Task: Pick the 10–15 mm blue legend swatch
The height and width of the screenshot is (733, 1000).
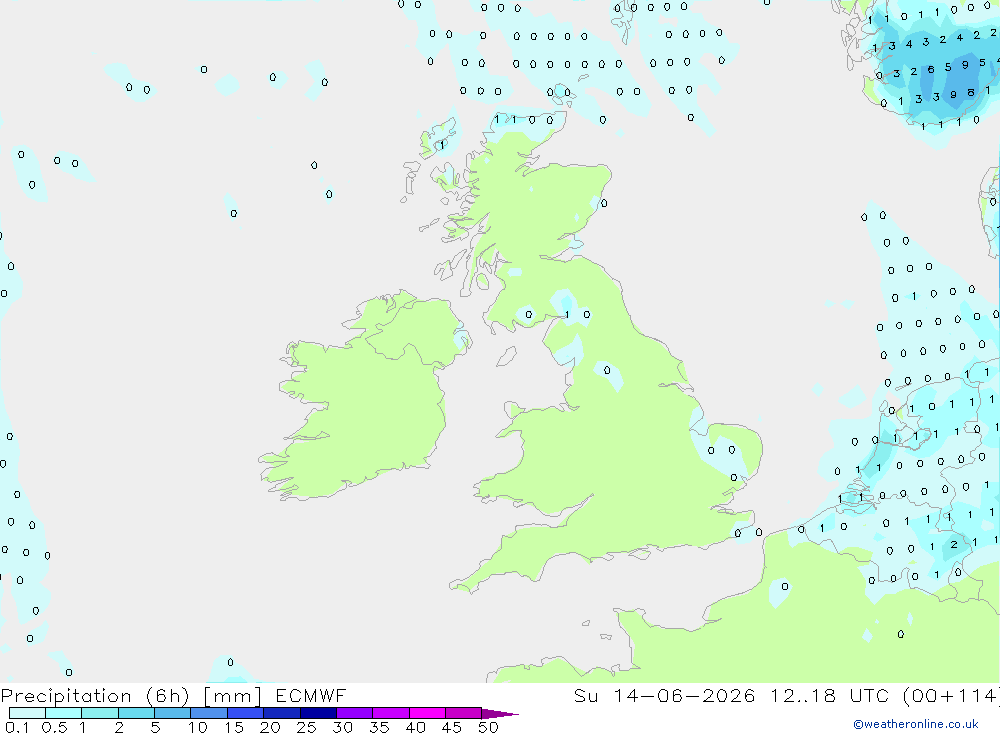Action: point(209,713)
